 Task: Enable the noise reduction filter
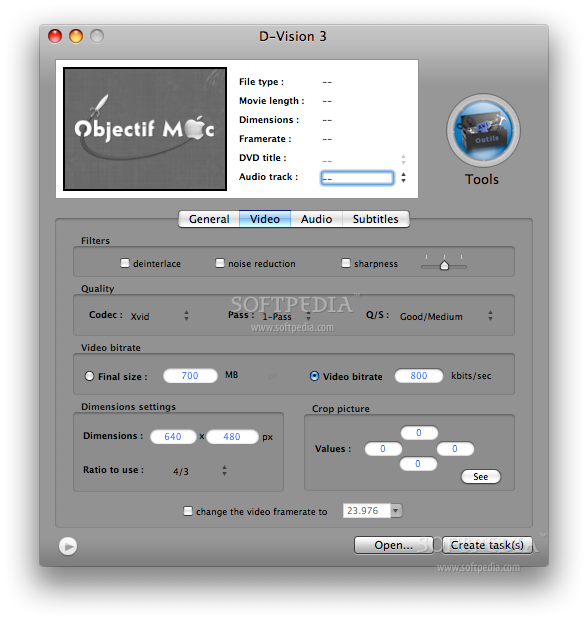220,263
